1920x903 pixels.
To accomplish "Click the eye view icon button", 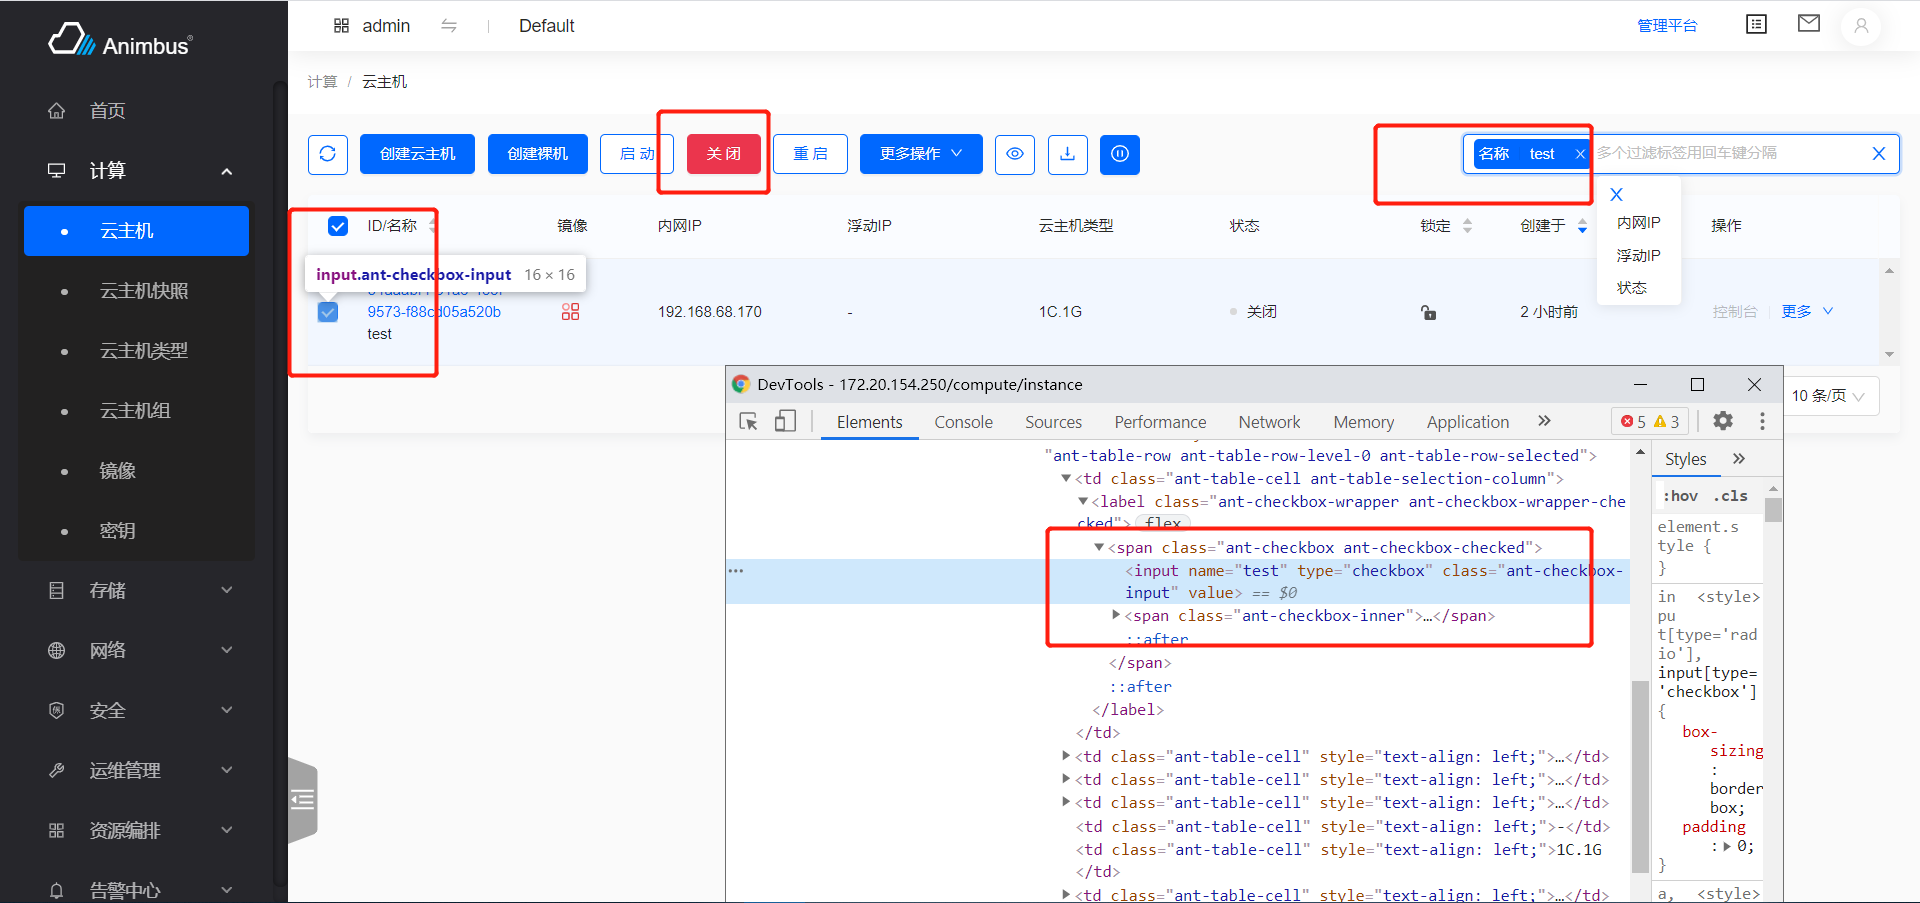I will point(1014,154).
